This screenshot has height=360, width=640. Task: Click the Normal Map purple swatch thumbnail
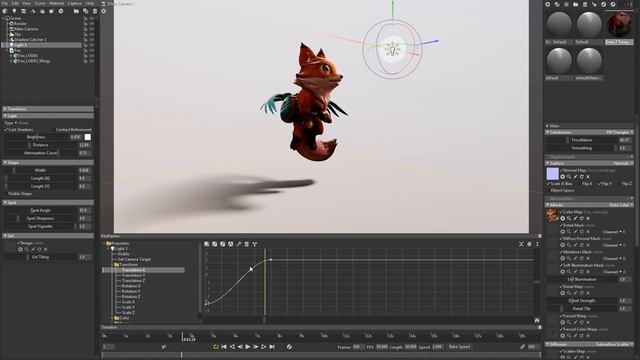[x=552, y=173]
